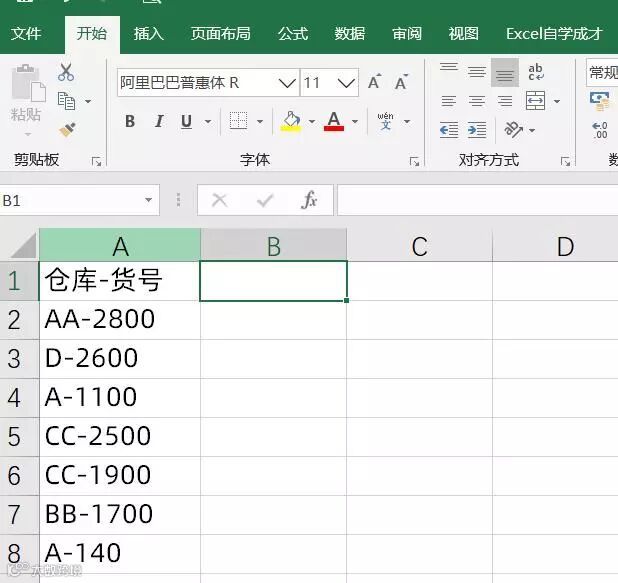Click the formula bar confirm checkmark

265,200
